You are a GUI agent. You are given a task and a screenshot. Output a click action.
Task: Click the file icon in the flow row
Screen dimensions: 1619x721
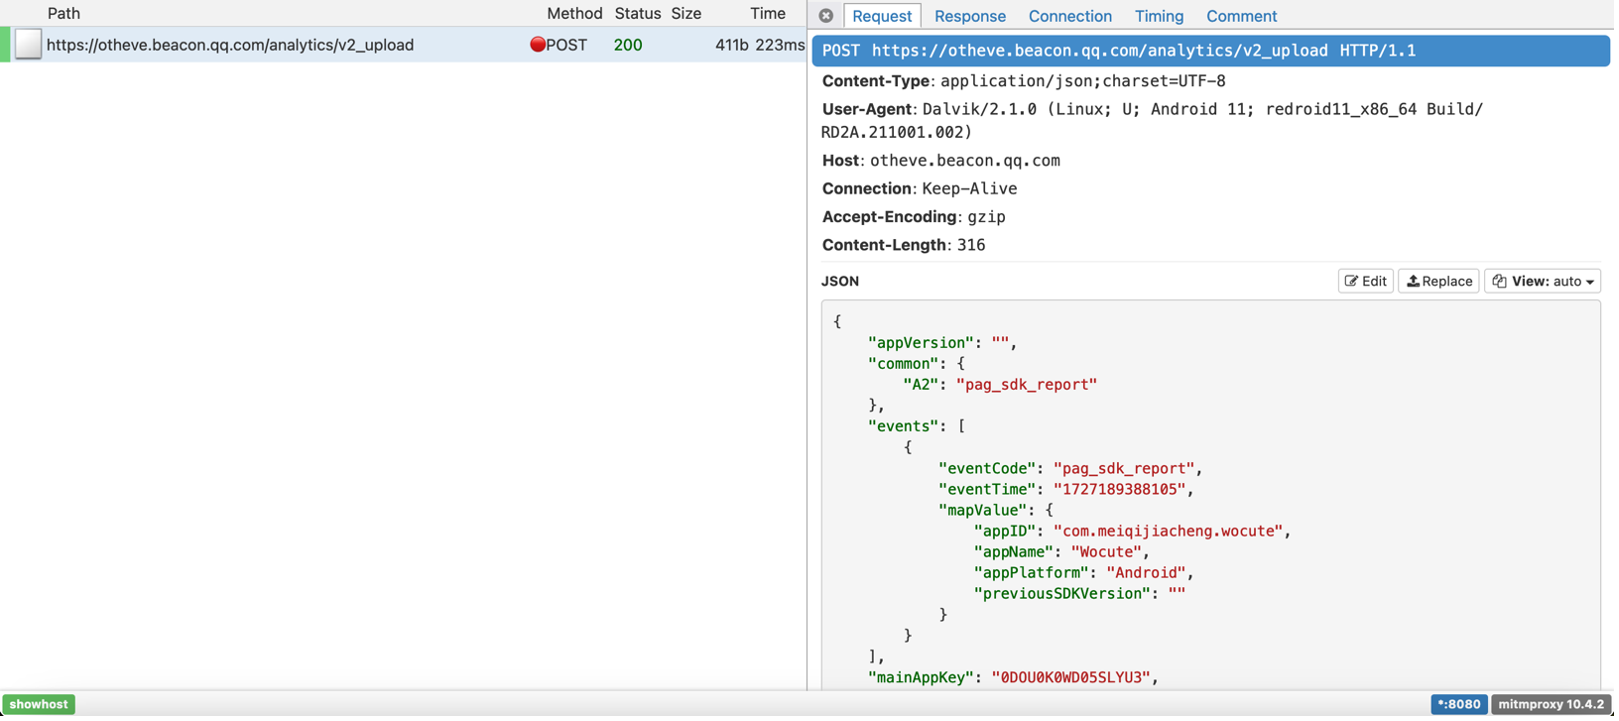pos(28,45)
